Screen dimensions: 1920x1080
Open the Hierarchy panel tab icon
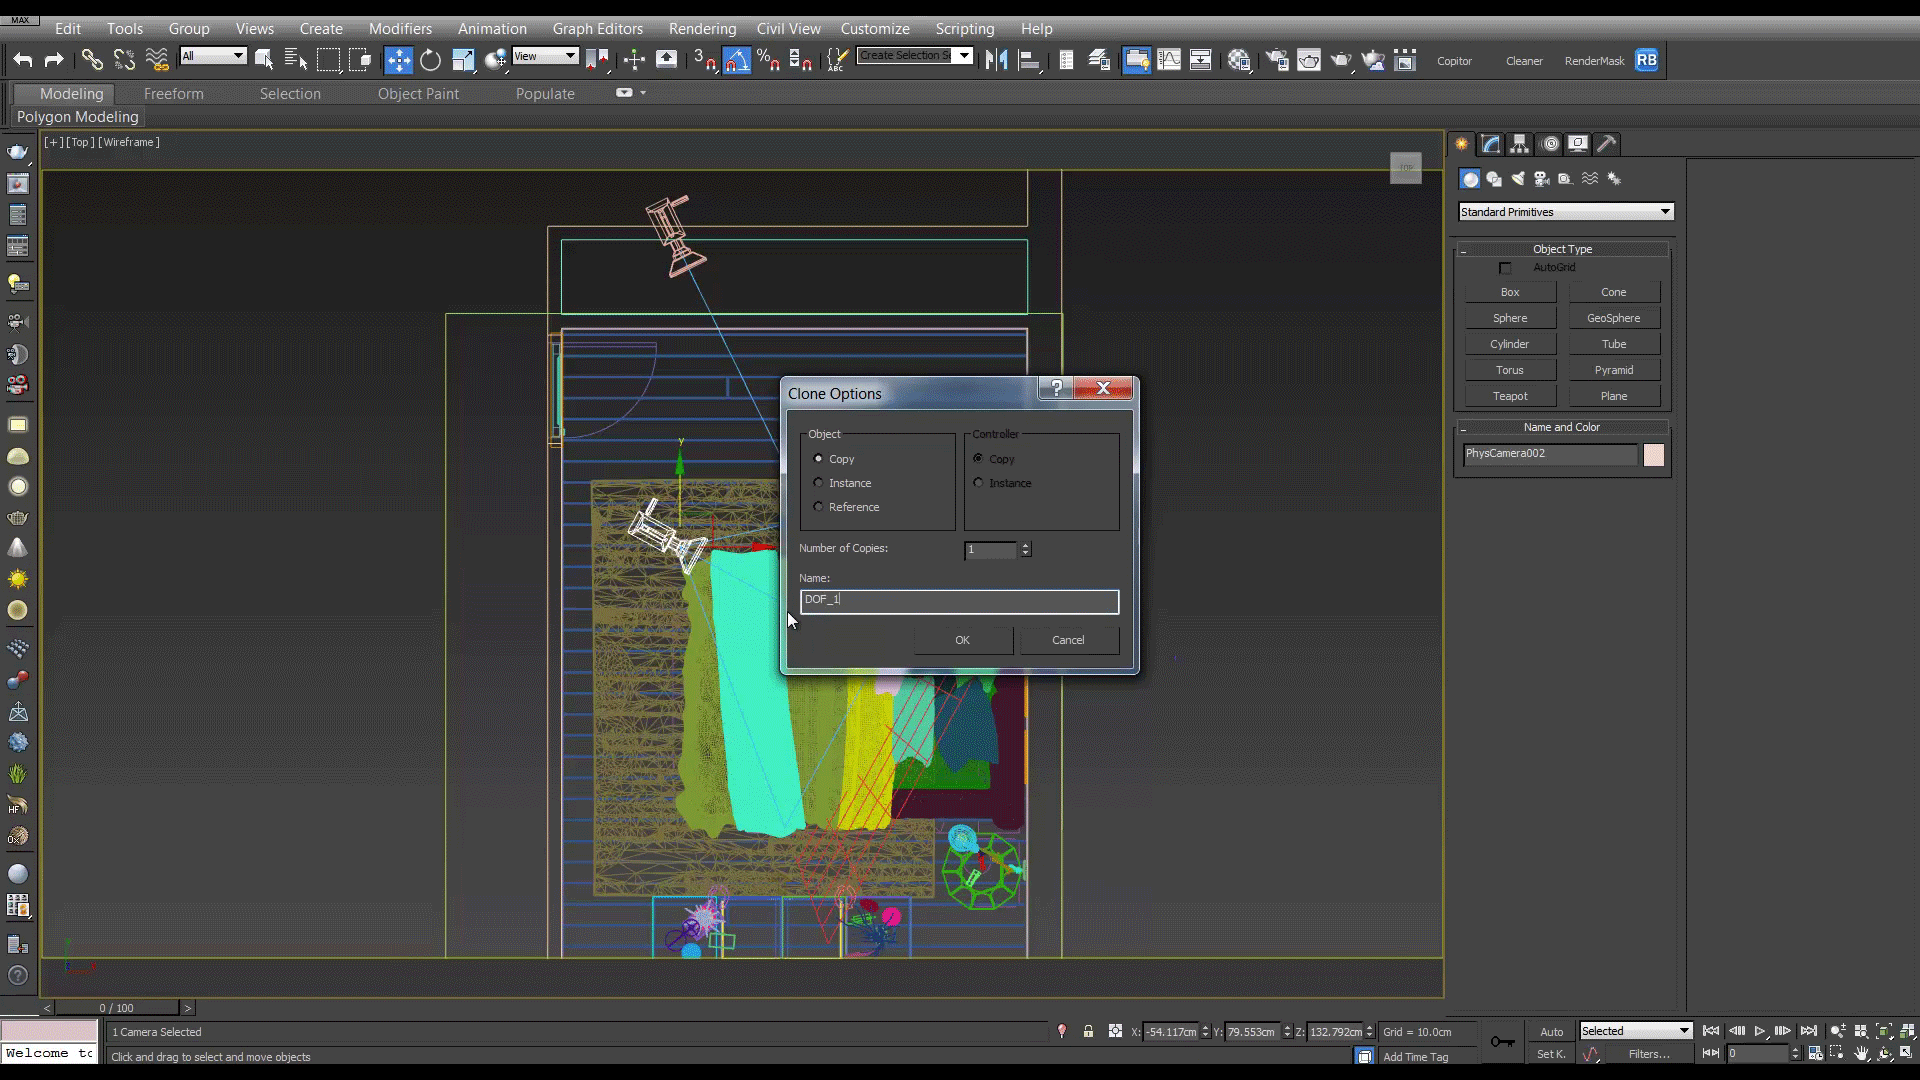click(1520, 144)
